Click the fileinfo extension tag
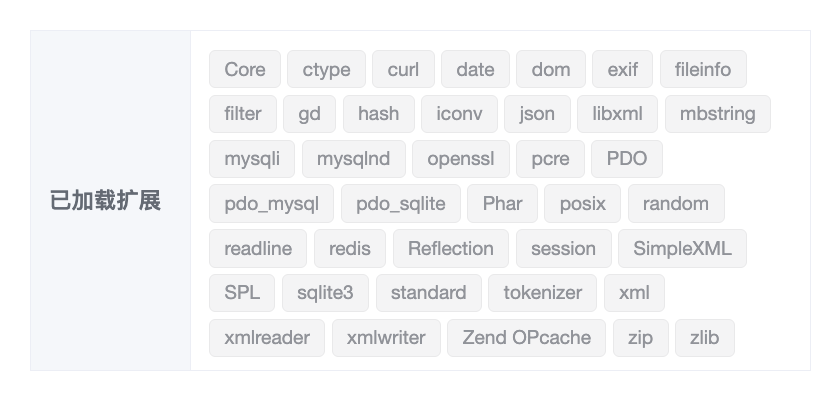 [703, 69]
